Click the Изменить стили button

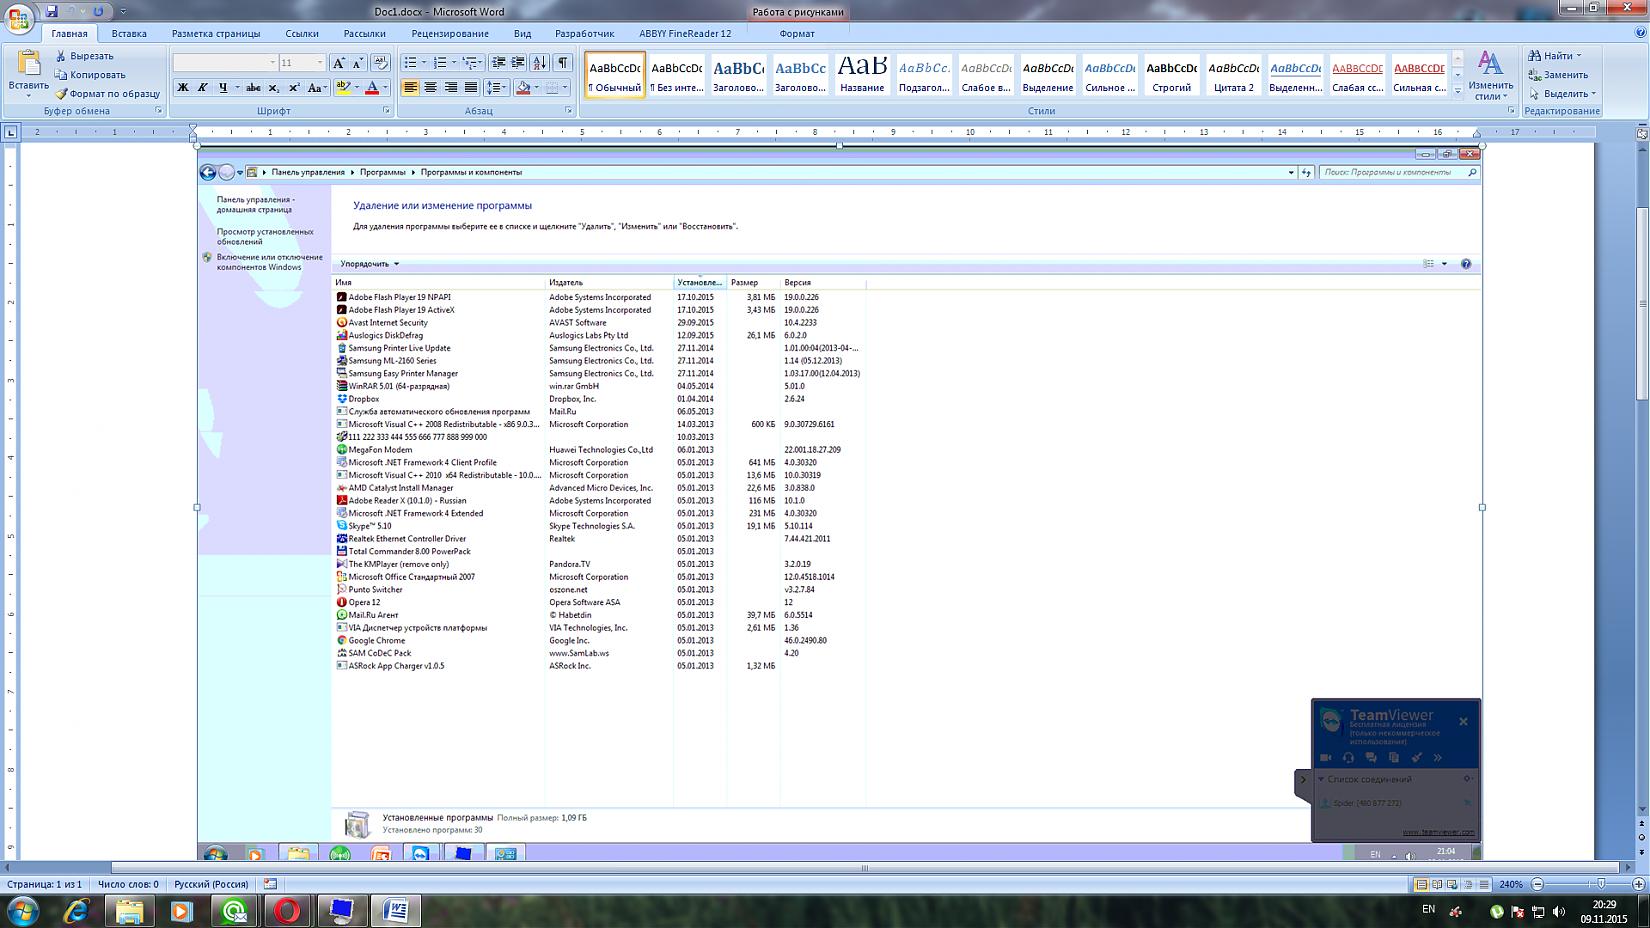point(1490,75)
